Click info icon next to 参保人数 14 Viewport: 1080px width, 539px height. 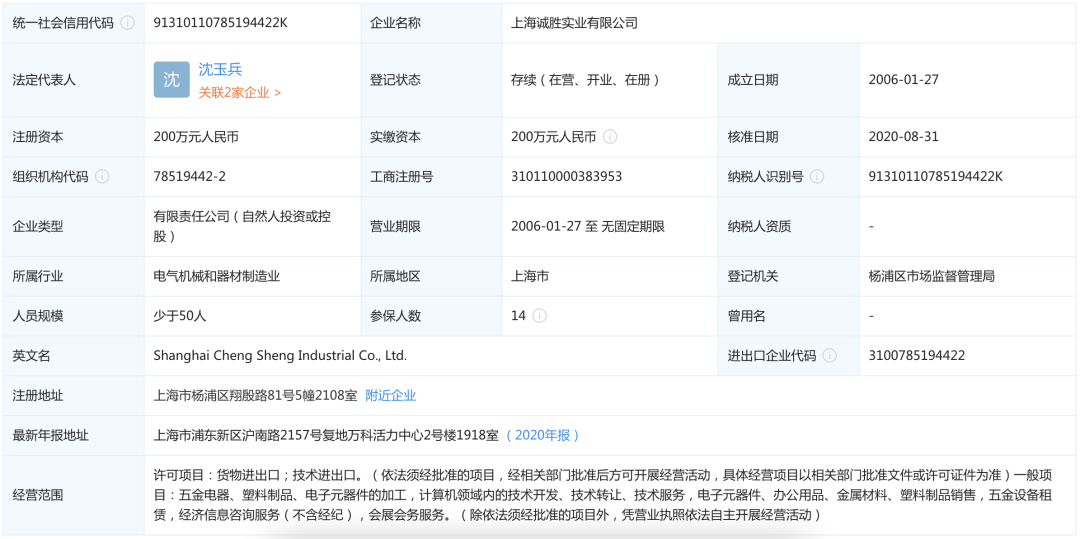pos(539,316)
